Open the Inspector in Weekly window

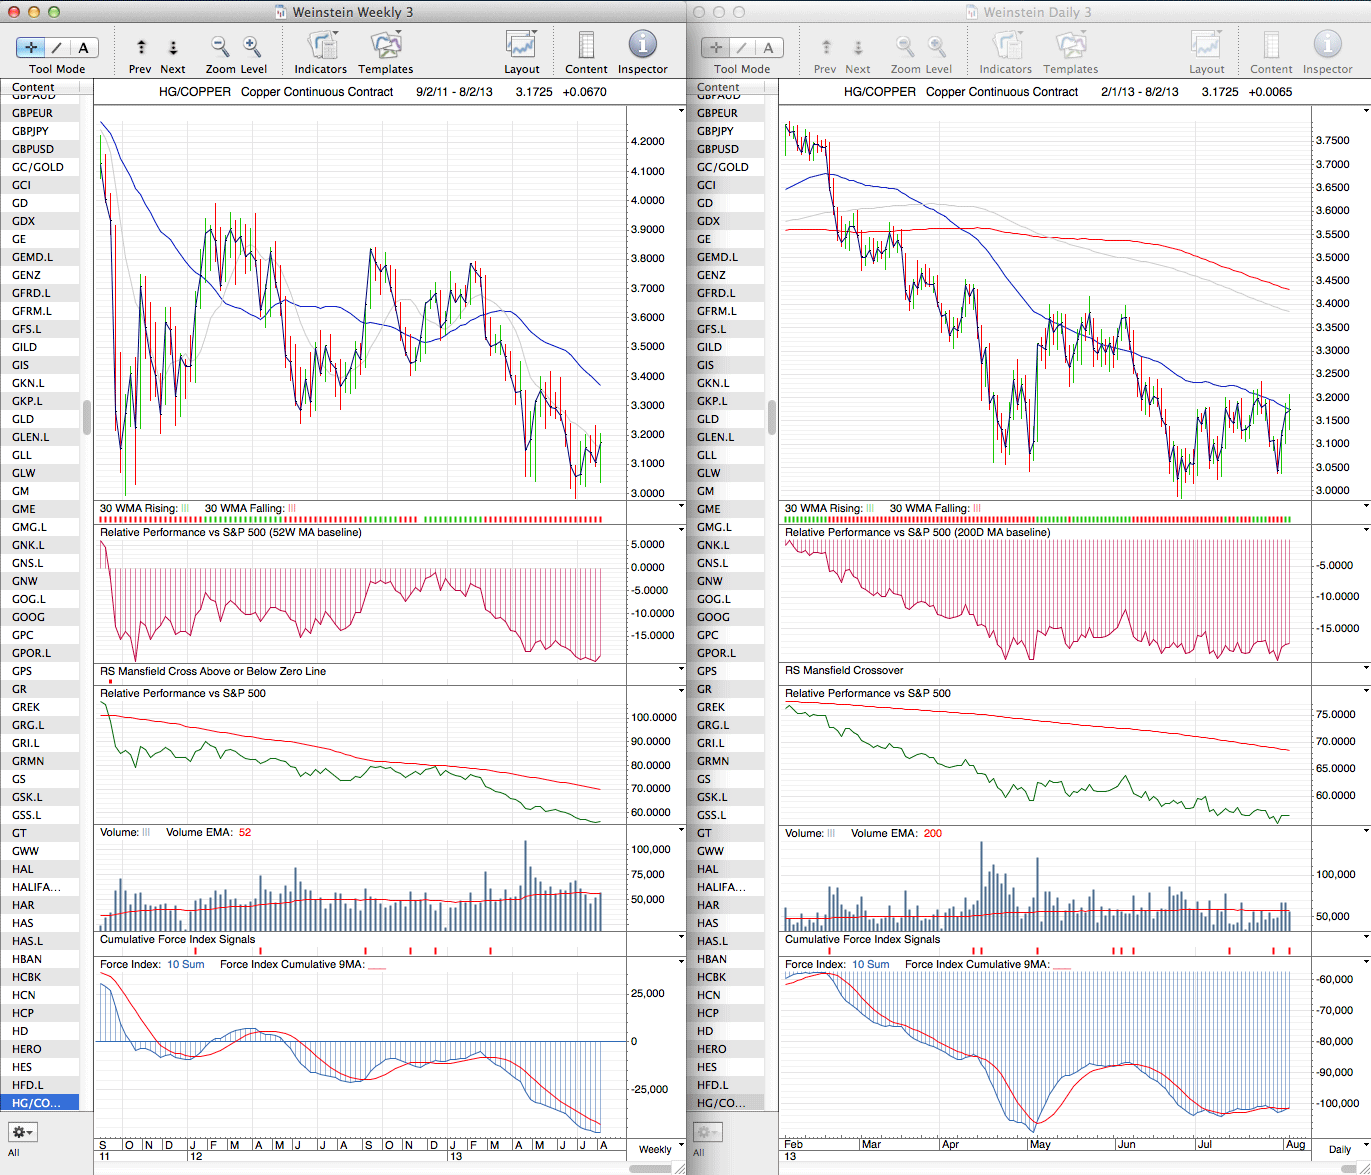642,46
